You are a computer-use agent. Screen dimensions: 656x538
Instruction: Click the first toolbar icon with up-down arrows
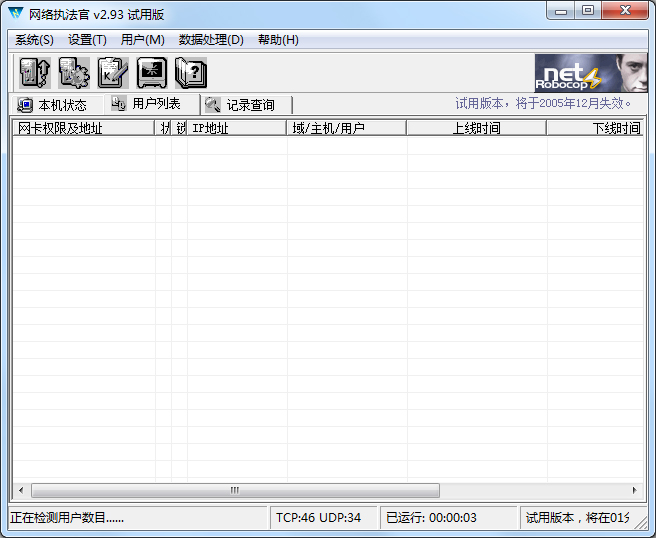35,73
